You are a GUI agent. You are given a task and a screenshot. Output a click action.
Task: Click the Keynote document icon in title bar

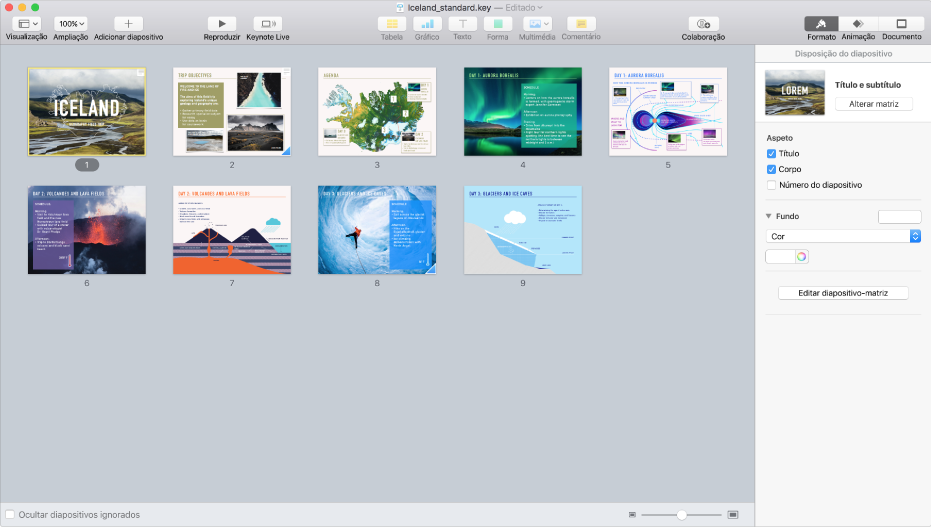400,8
